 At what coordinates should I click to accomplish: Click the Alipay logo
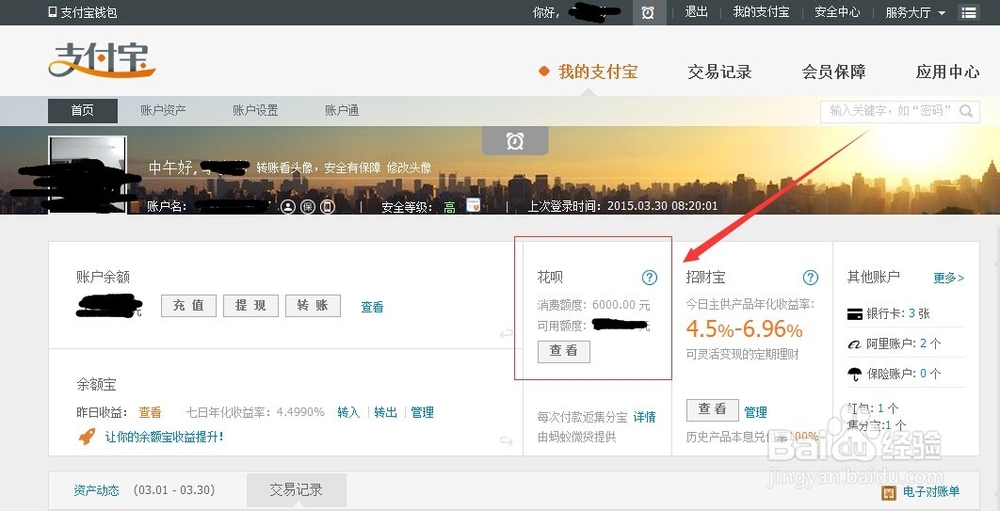click(102, 60)
